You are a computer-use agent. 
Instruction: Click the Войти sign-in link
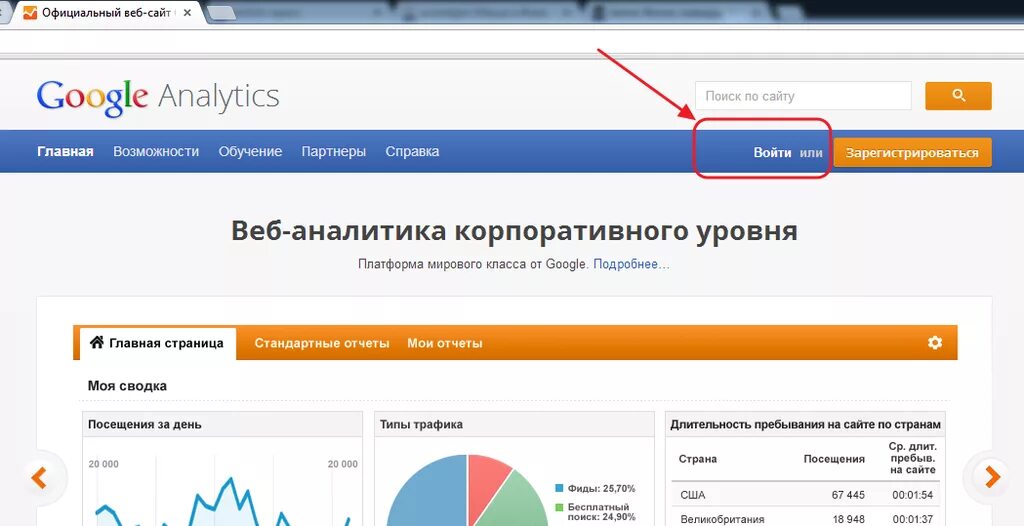(773, 153)
